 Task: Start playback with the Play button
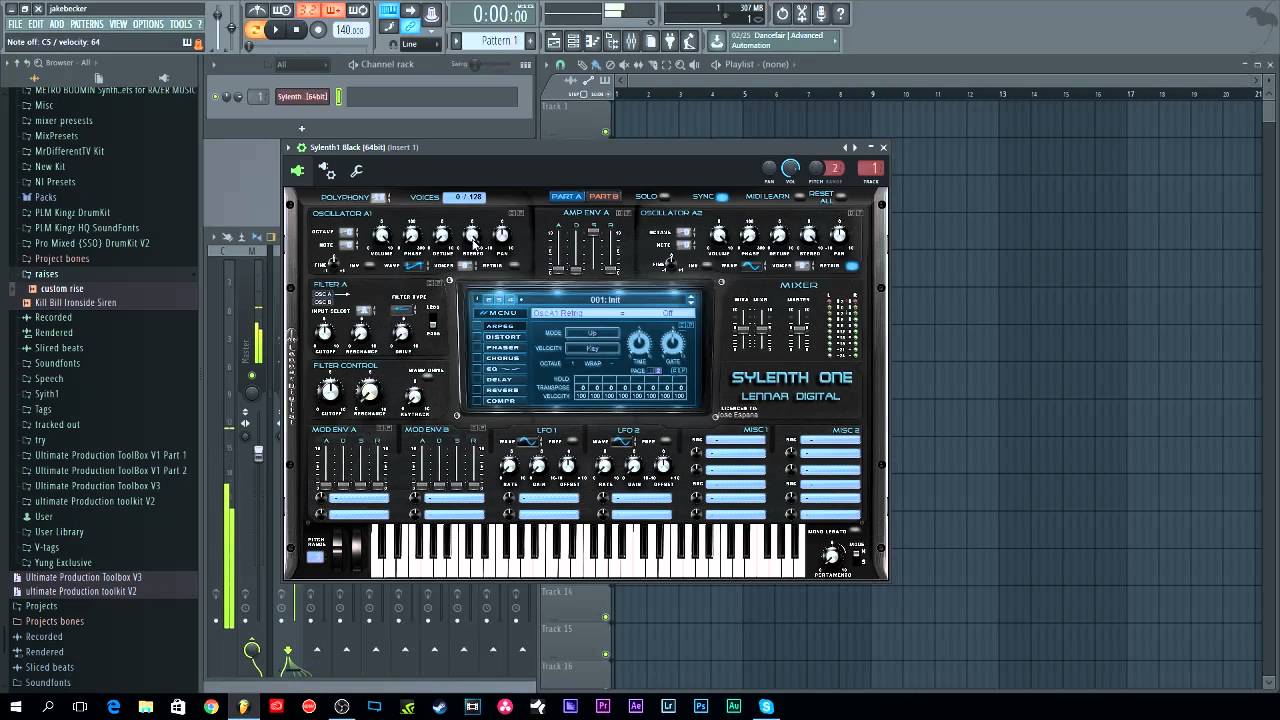click(276, 30)
